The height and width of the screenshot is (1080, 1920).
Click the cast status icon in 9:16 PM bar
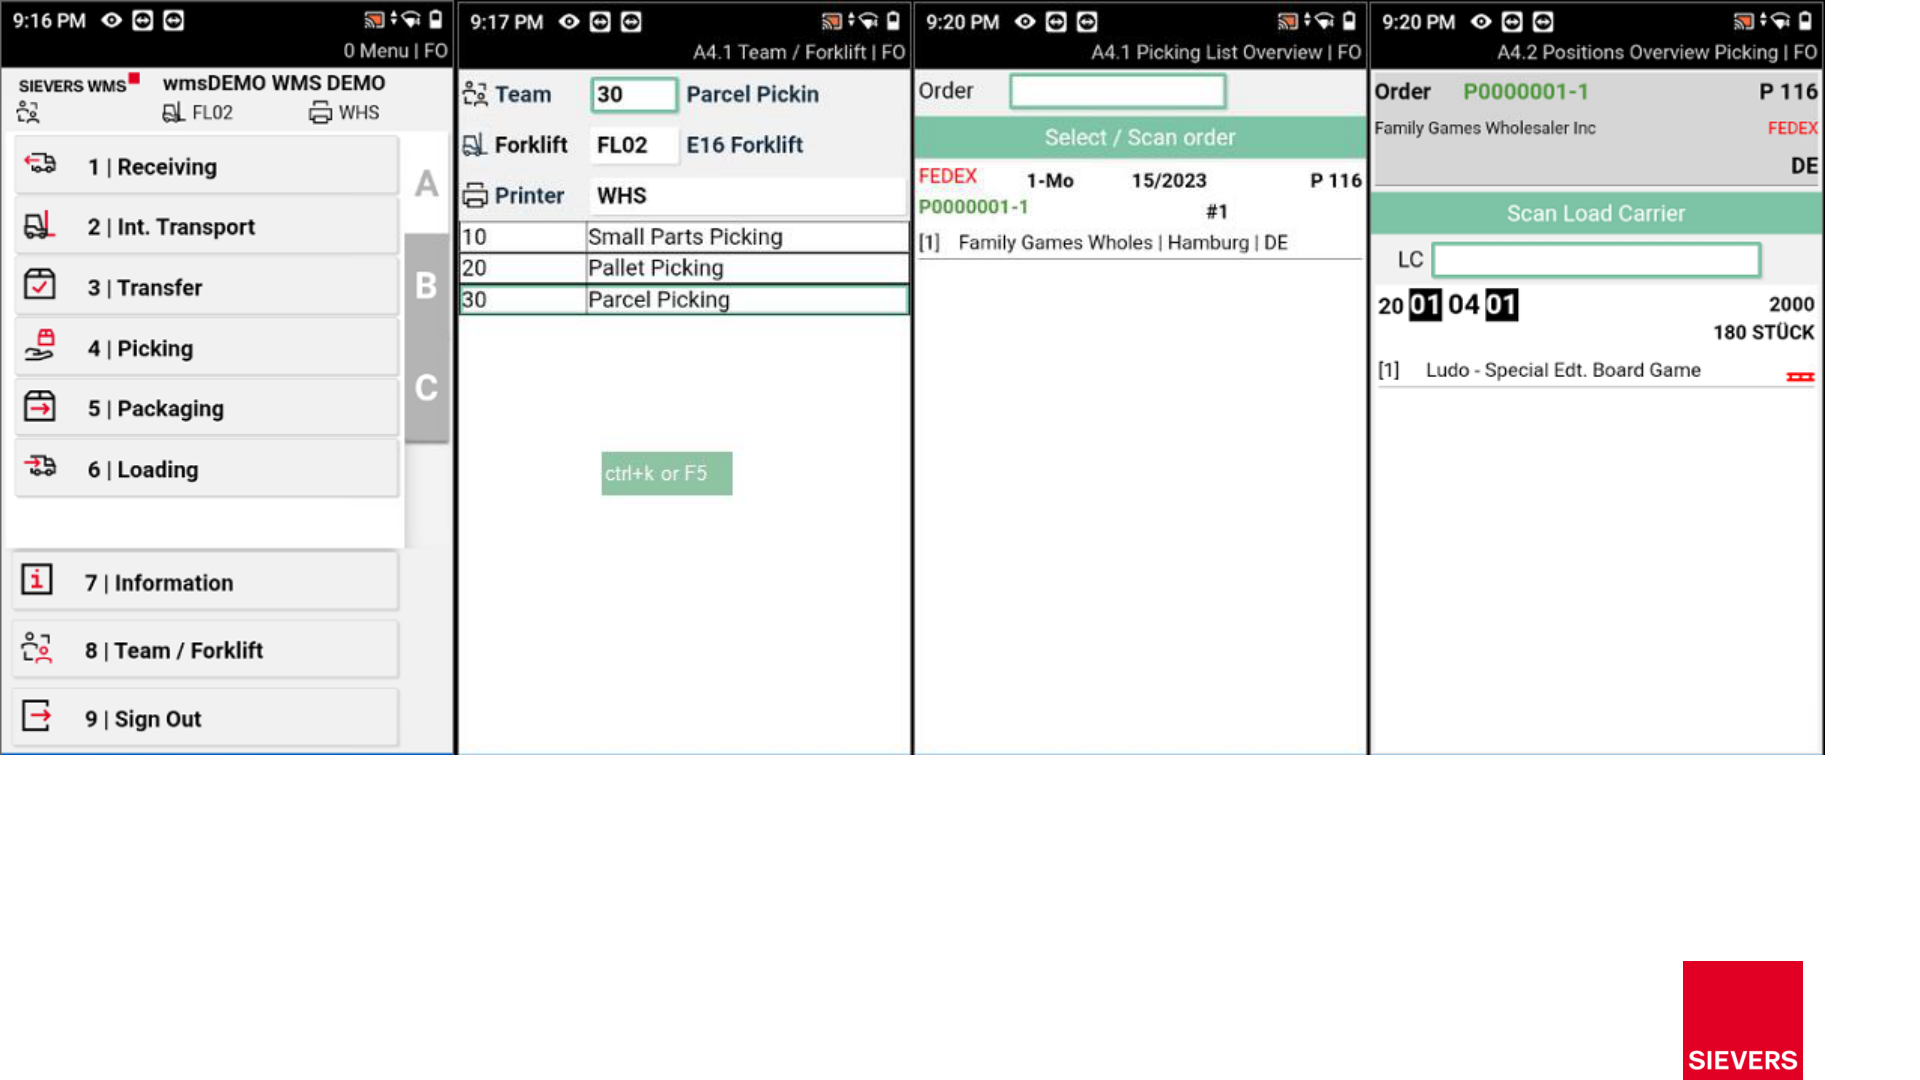click(x=374, y=20)
